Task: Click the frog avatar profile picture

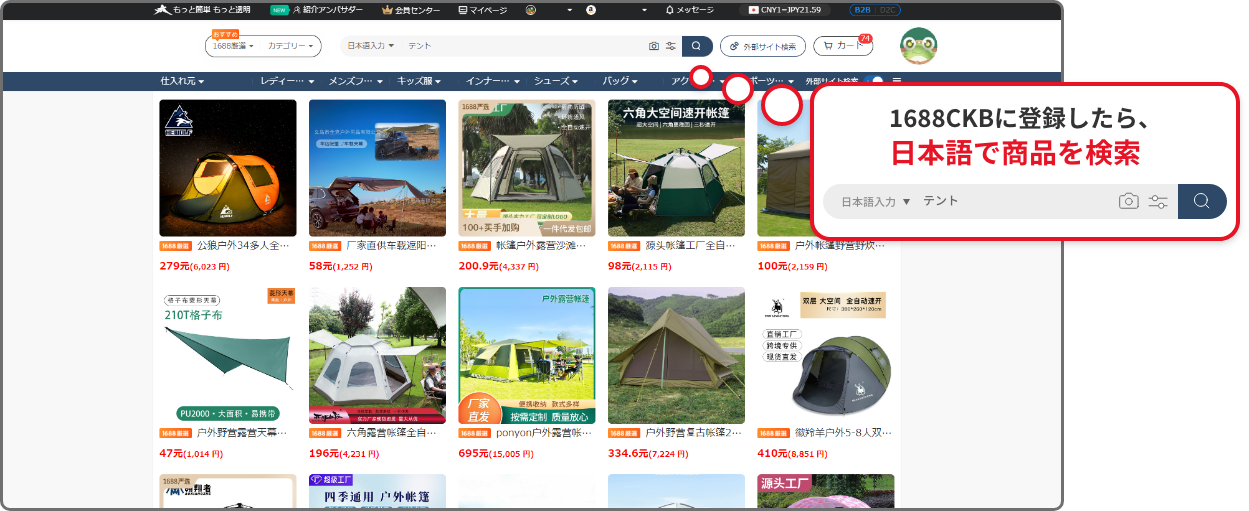Action: pos(918,46)
